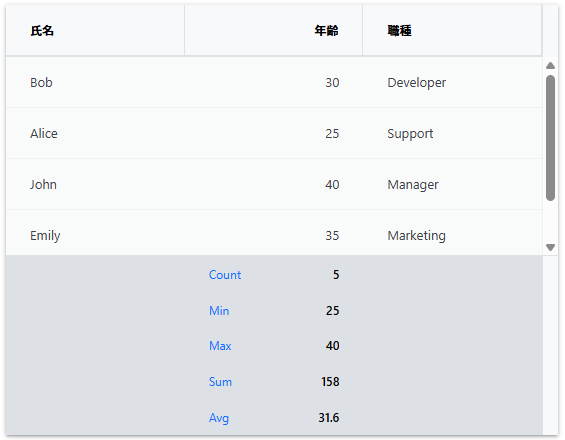Select the Alice name cell
The width and height of the screenshot is (565, 440).
click(x=95, y=133)
